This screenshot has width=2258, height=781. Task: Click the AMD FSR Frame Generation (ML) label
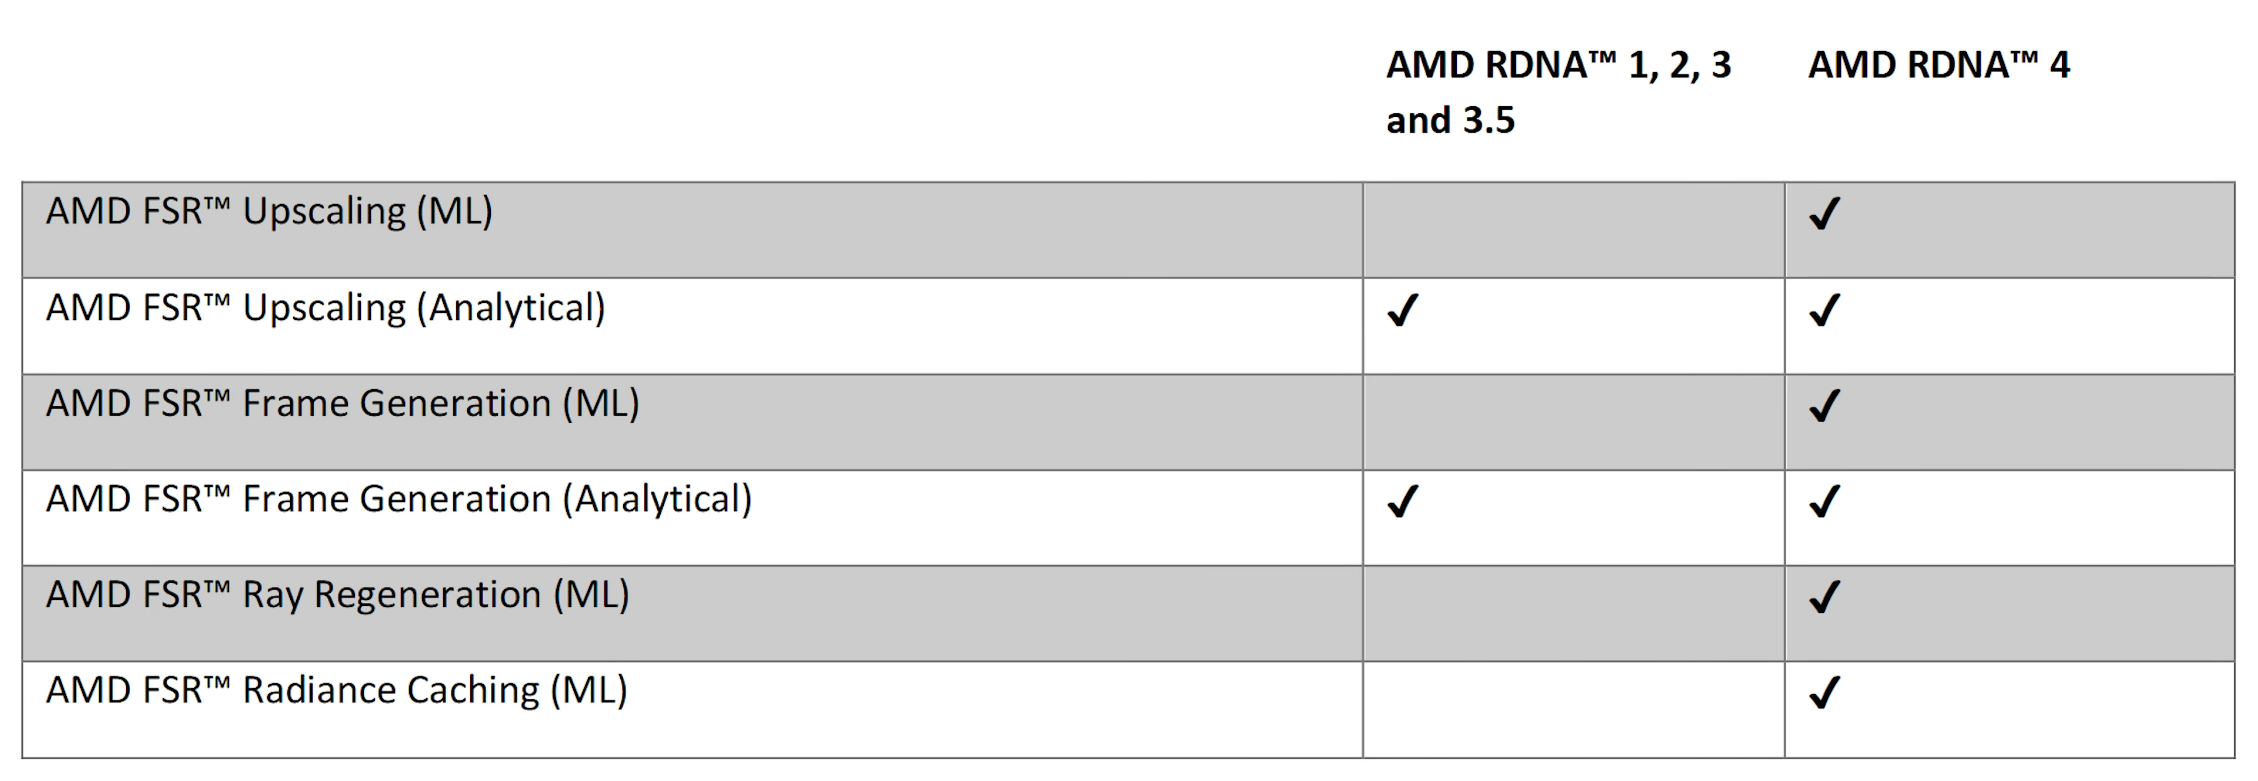point(343,404)
